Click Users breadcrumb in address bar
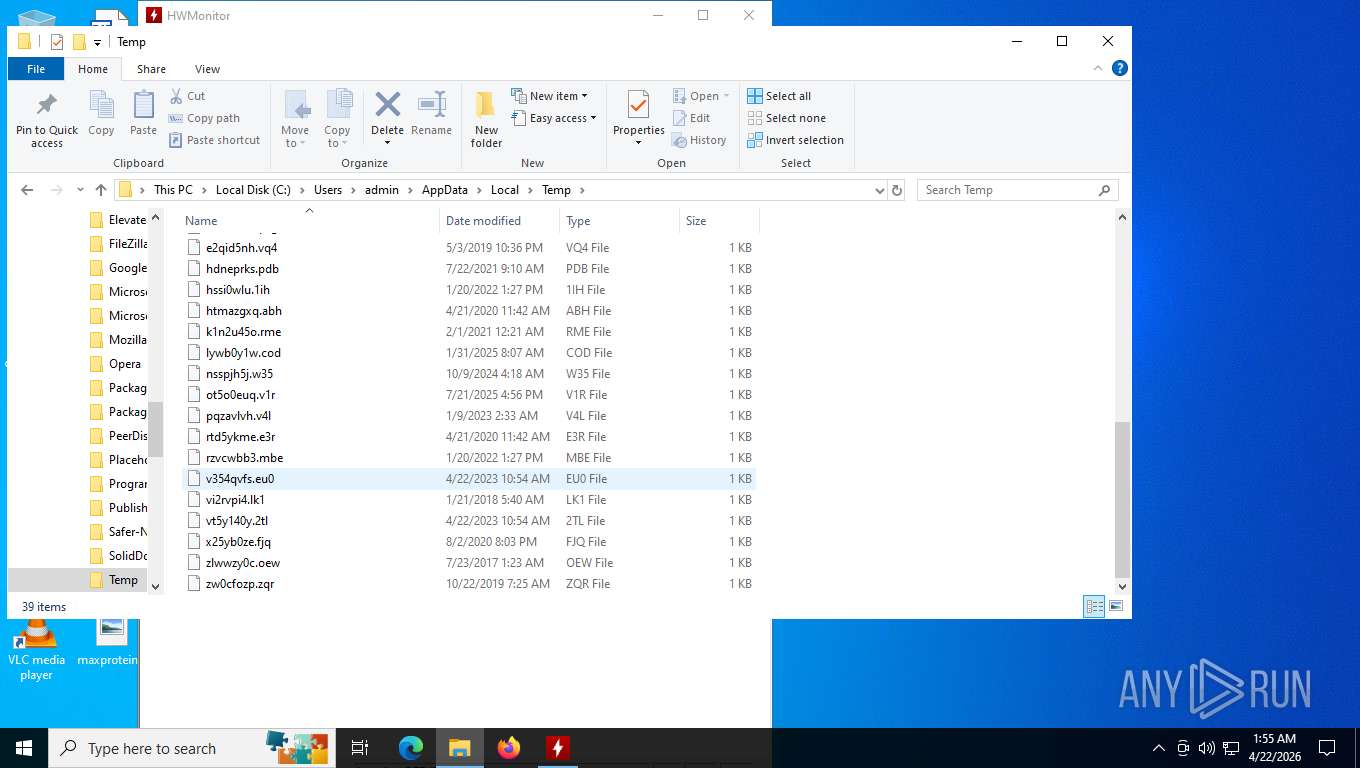 (328, 190)
